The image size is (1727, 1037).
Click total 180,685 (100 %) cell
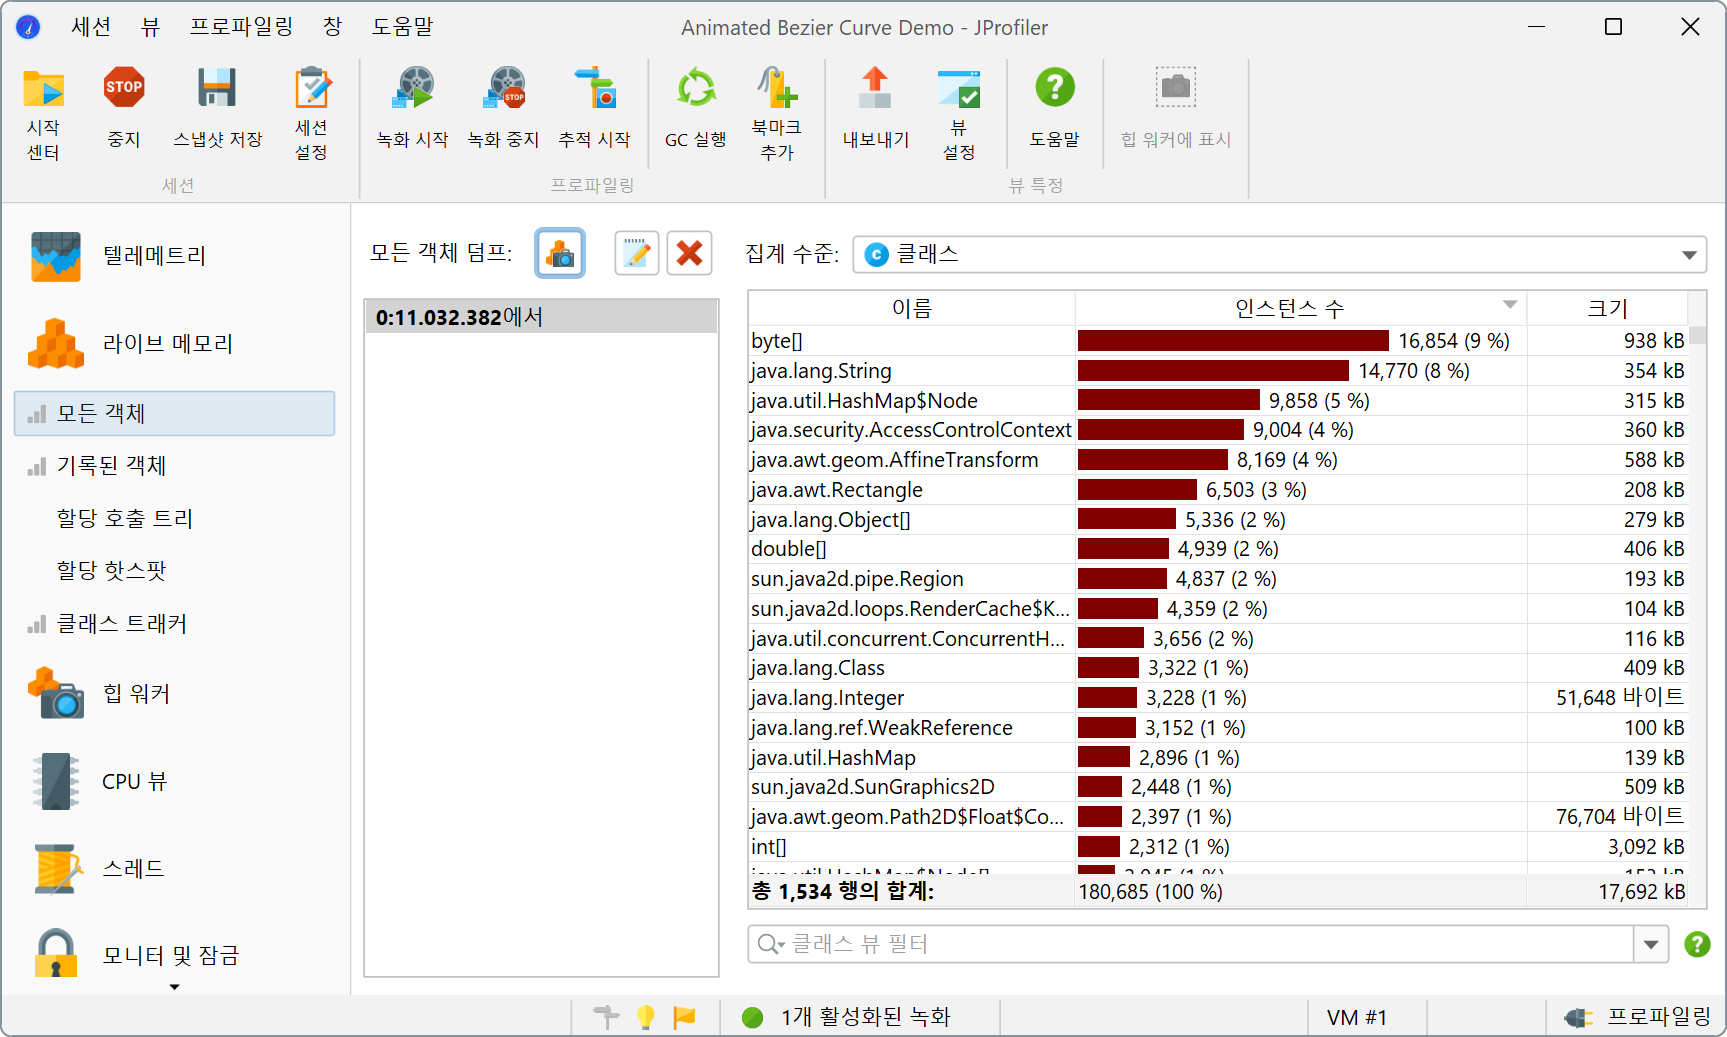[1300, 892]
